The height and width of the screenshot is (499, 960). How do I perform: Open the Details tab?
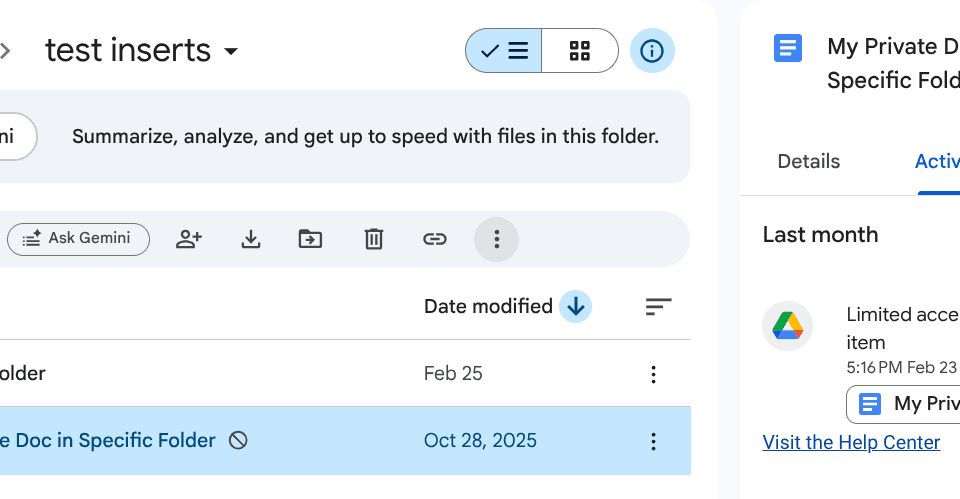click(x=808, y=161)
